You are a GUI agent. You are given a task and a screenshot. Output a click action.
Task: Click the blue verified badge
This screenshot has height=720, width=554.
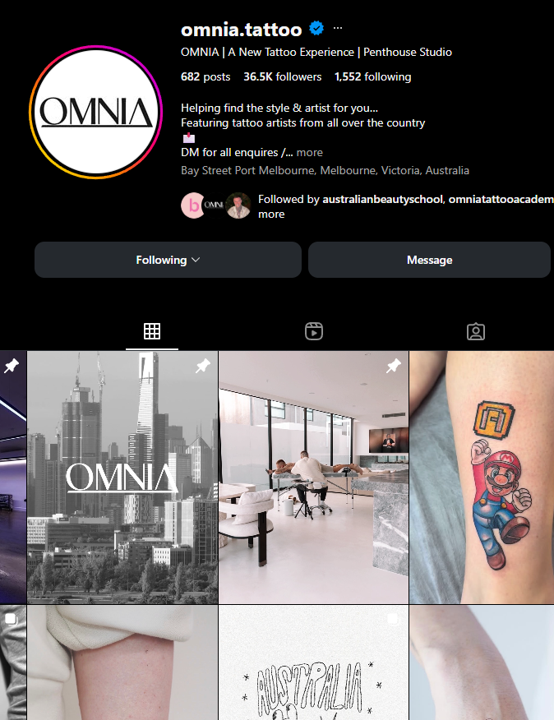tap(316, 28)
